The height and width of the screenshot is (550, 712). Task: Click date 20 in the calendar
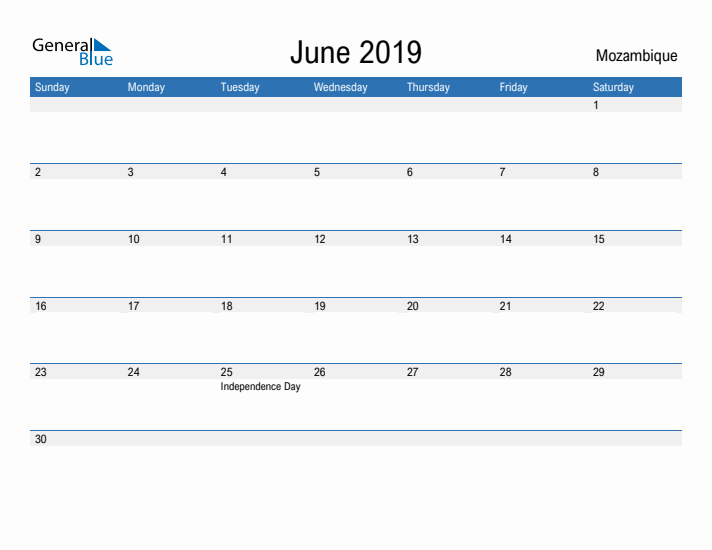[x=413, y=306]
